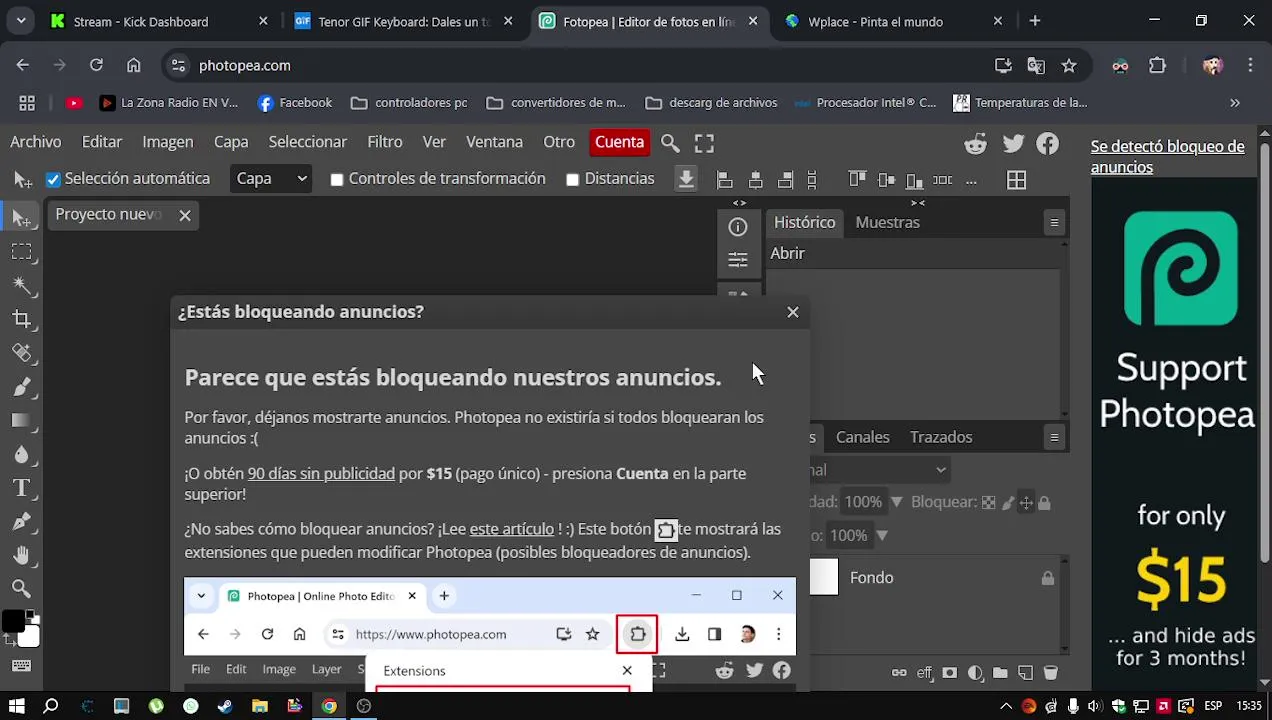This screenshot has height=720, width=1272.
Task: Enable Controles de transformación checkbox
Action: point(337,180)
